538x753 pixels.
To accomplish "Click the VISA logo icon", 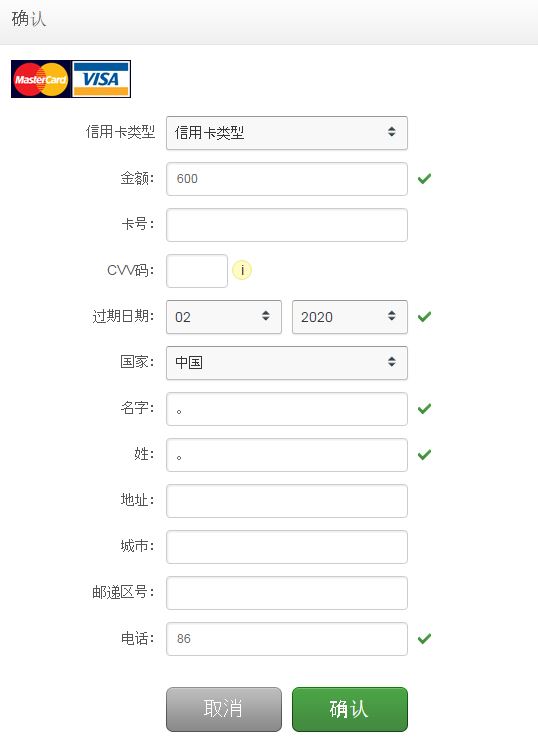I will pos(101,79).
